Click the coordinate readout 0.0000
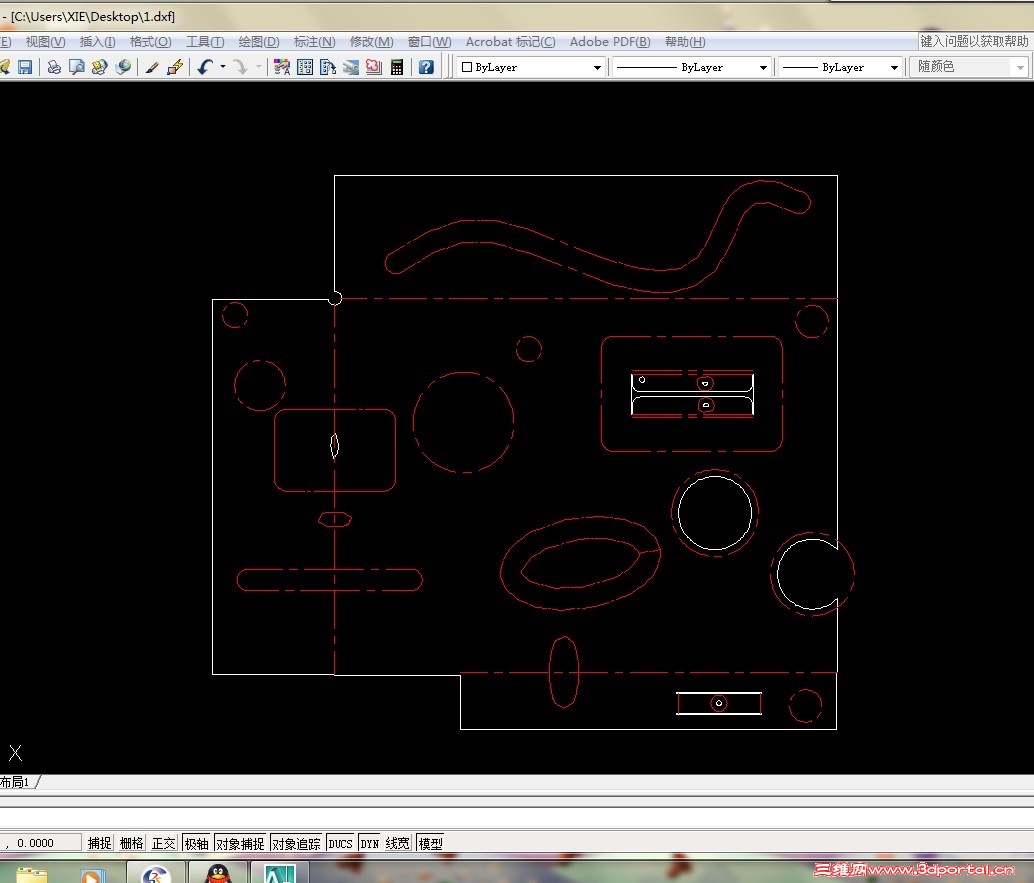The image size is (1034, 883). click(x=35, y=843)
